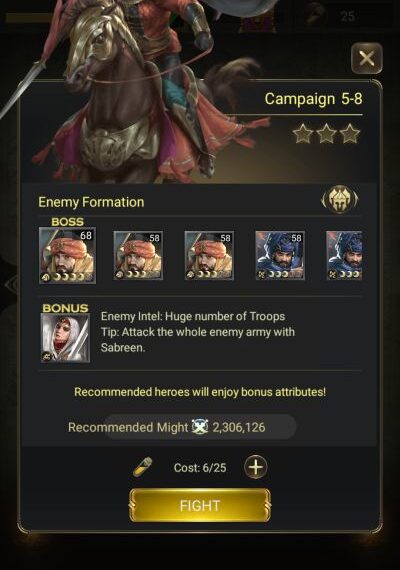This screenshot has height=570, width=400.
Task: Start battle with the FIGHT button
Action: (x=200, y=505)
